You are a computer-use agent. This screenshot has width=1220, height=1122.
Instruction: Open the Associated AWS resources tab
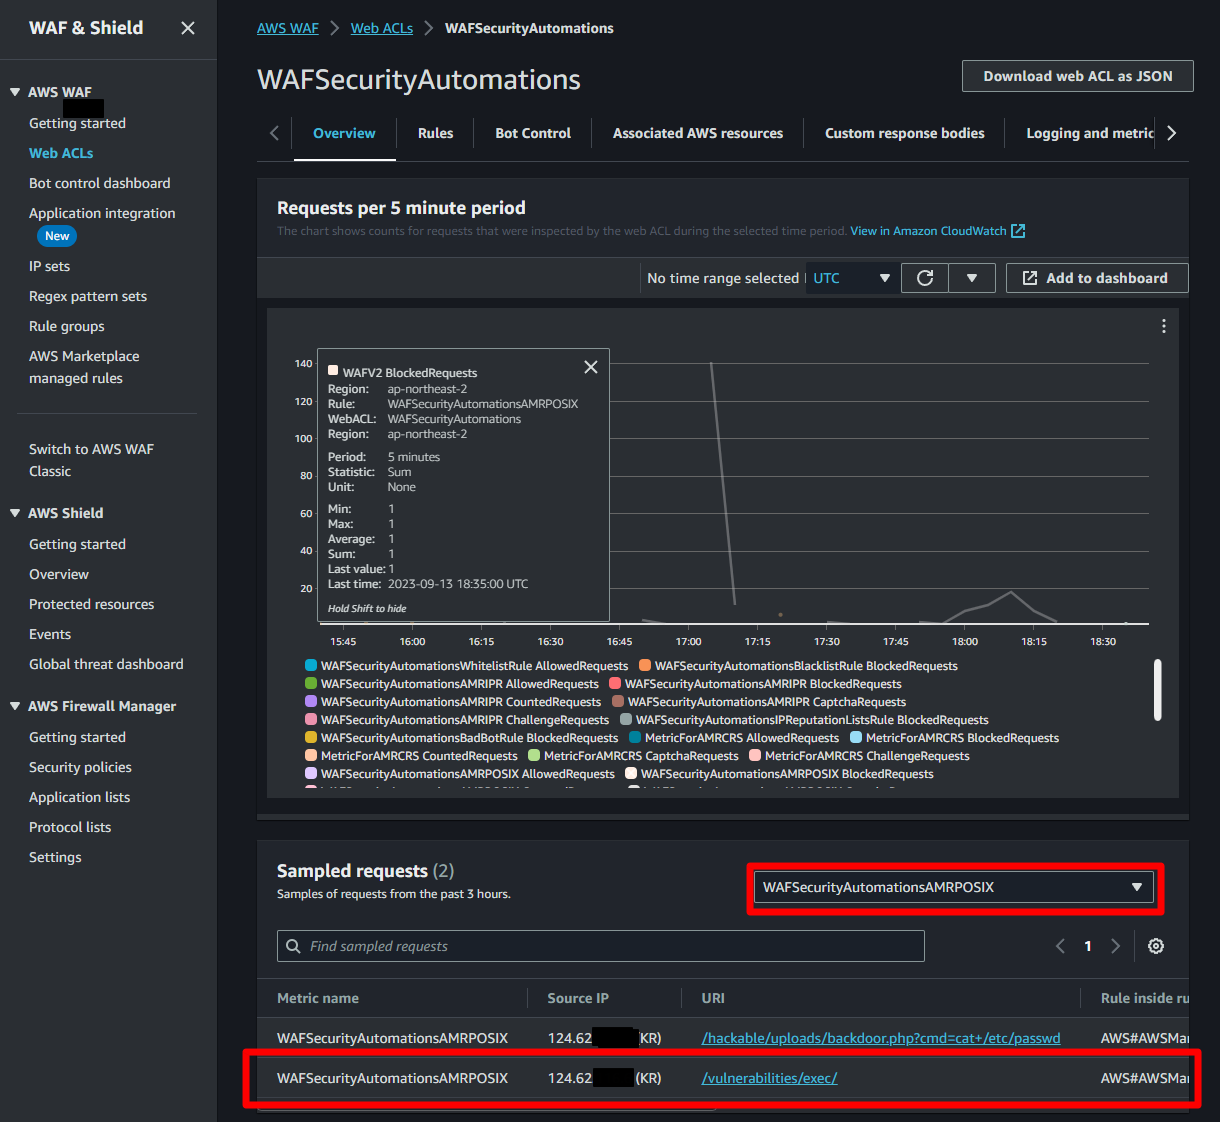pyautogui.click(x=698, y=133)
